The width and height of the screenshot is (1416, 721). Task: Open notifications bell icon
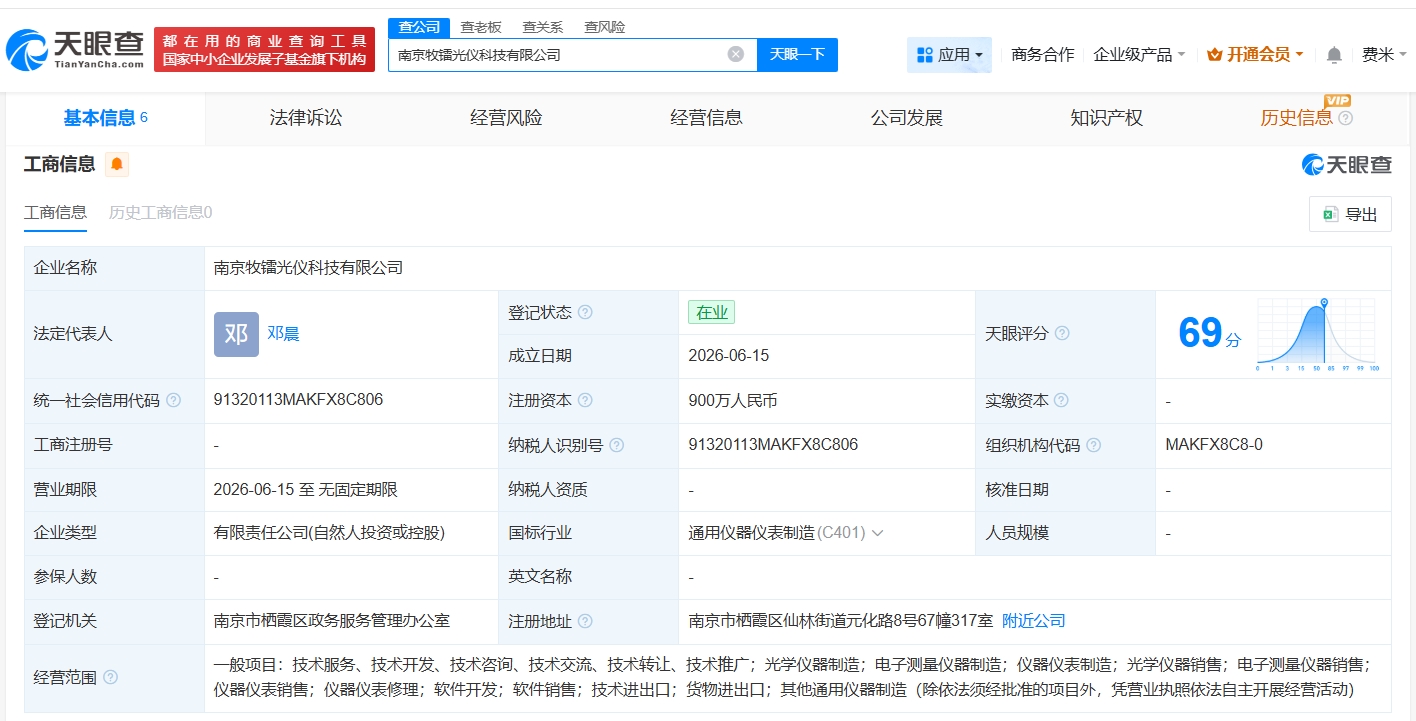1334,55
